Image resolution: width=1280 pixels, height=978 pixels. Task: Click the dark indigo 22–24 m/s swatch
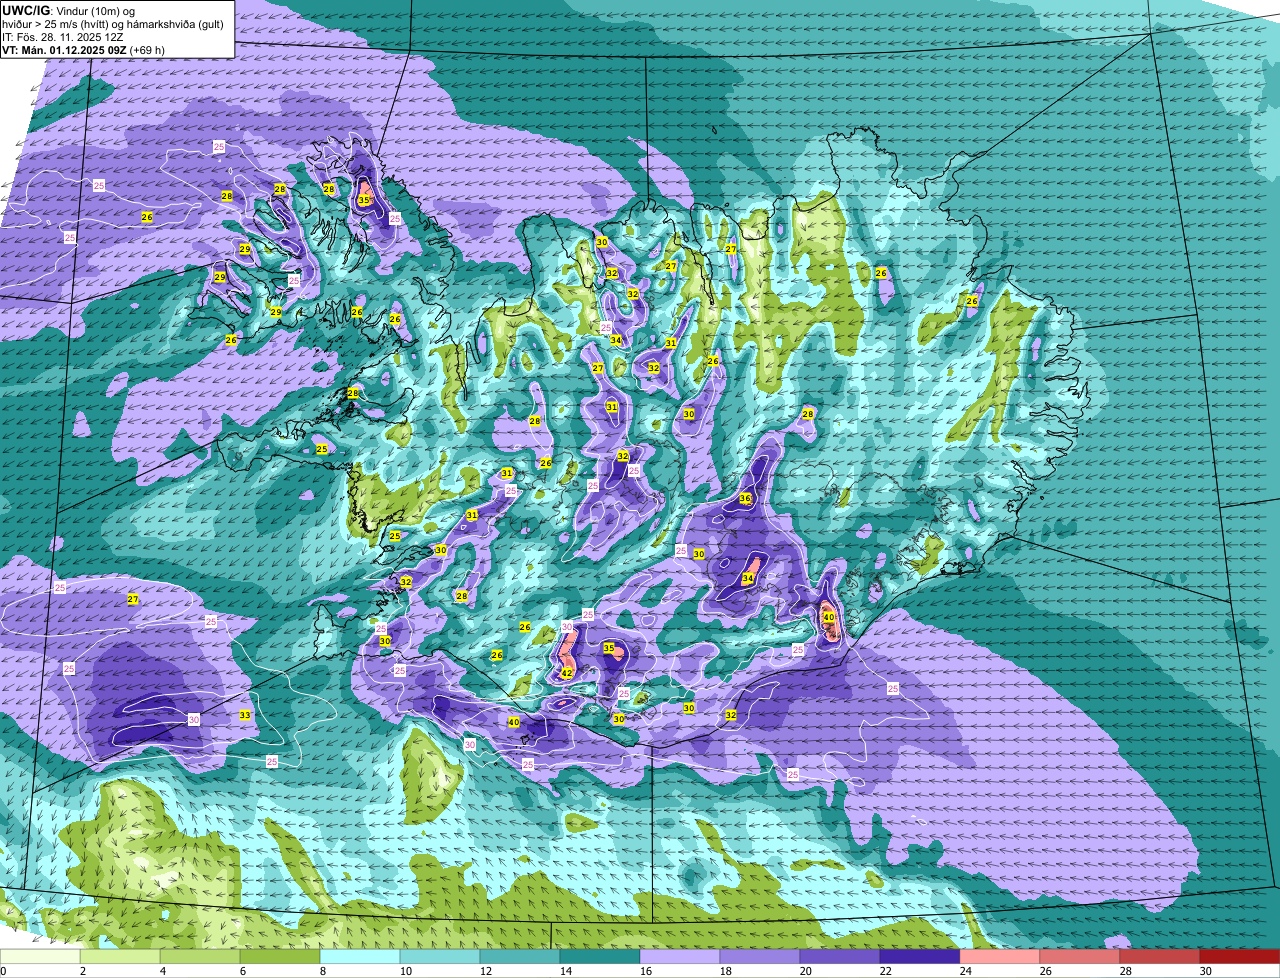[919, 956]
